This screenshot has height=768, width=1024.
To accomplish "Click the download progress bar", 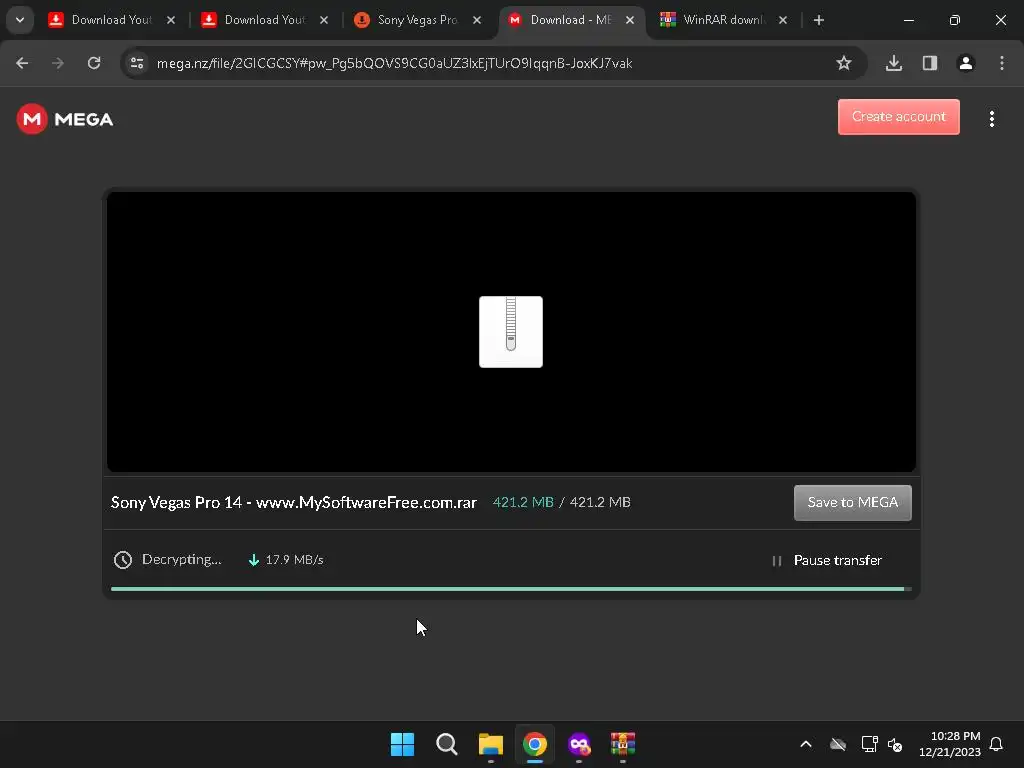I will point(511,589).
